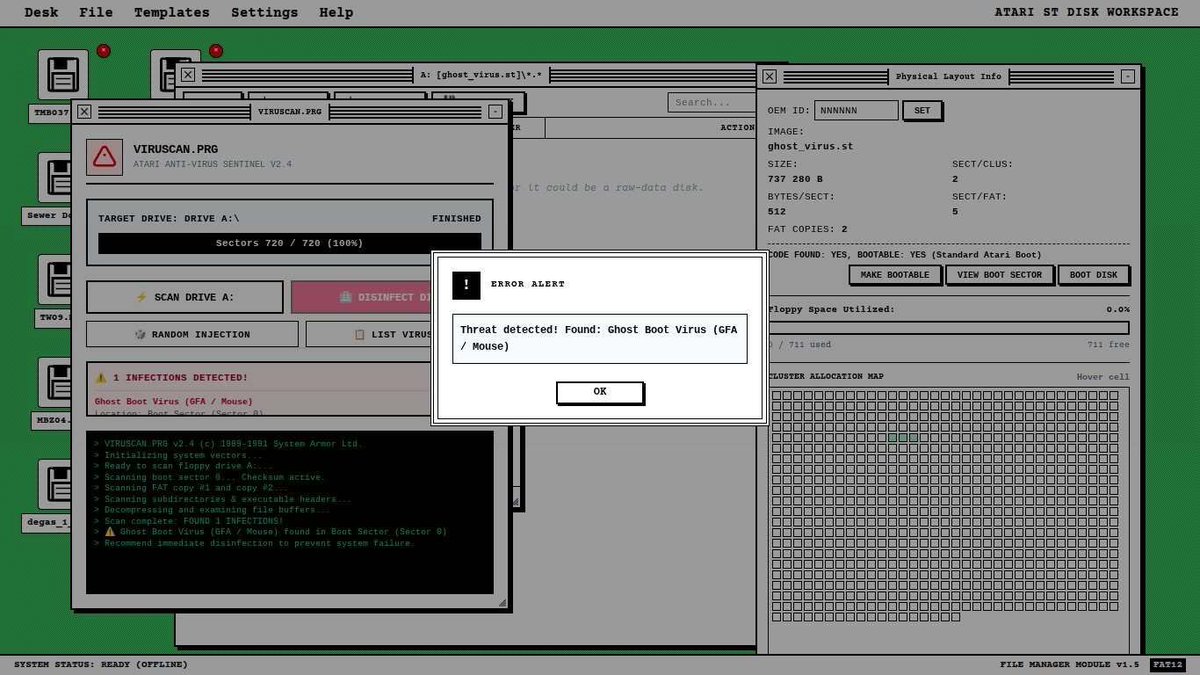1200x675 pixels.
Task: Click log line VIRUSCAN PRG v2.4 copyright
Action: pyautogui.click(x=228, y=443)
